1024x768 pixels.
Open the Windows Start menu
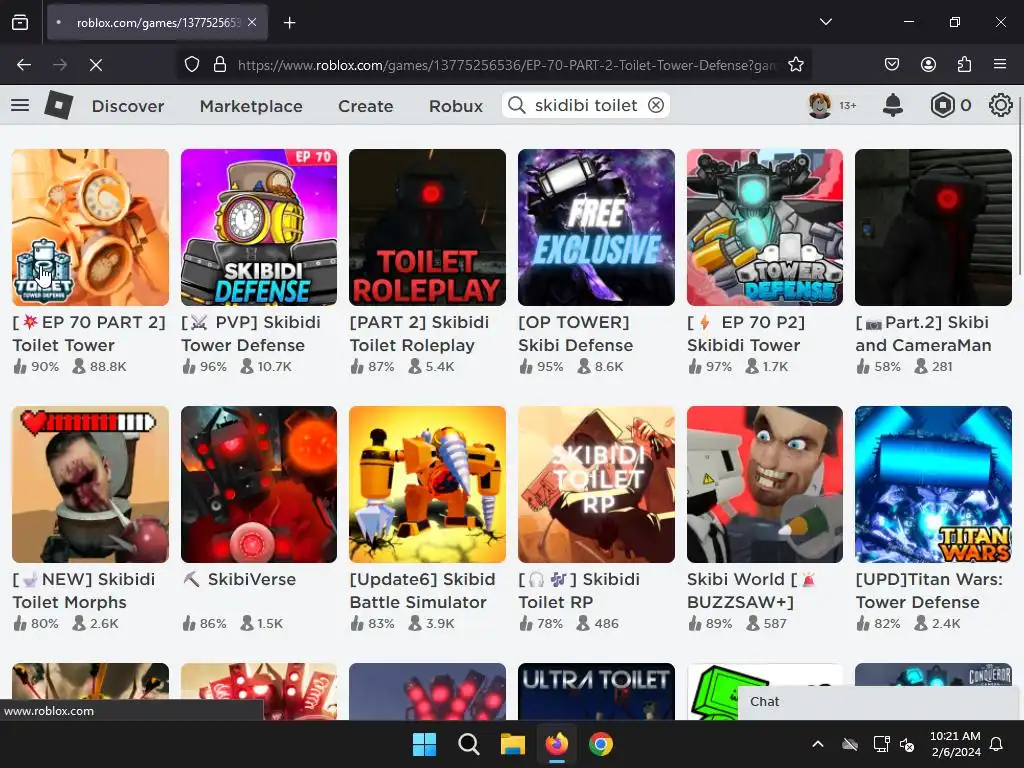[x=424, y=744]
